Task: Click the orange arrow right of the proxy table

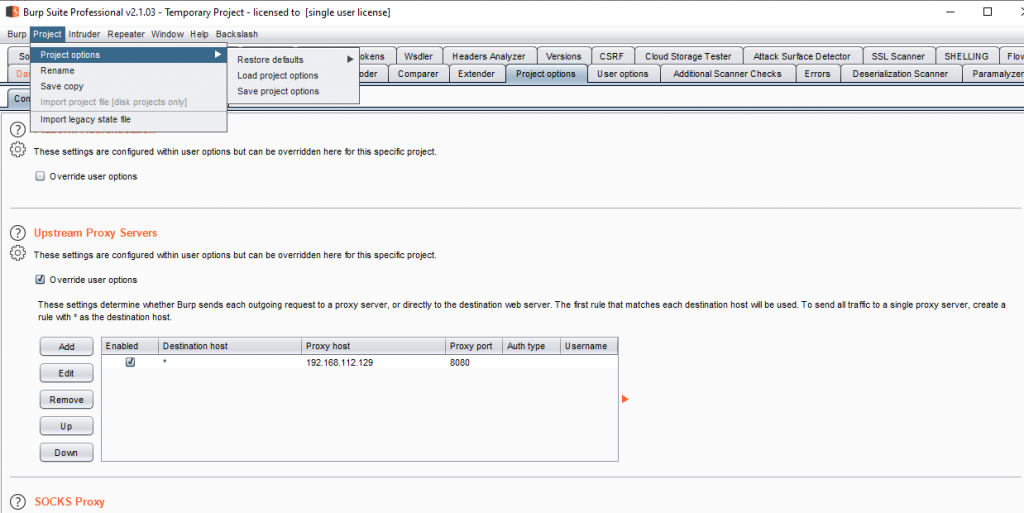Action: tap(625, 399)
